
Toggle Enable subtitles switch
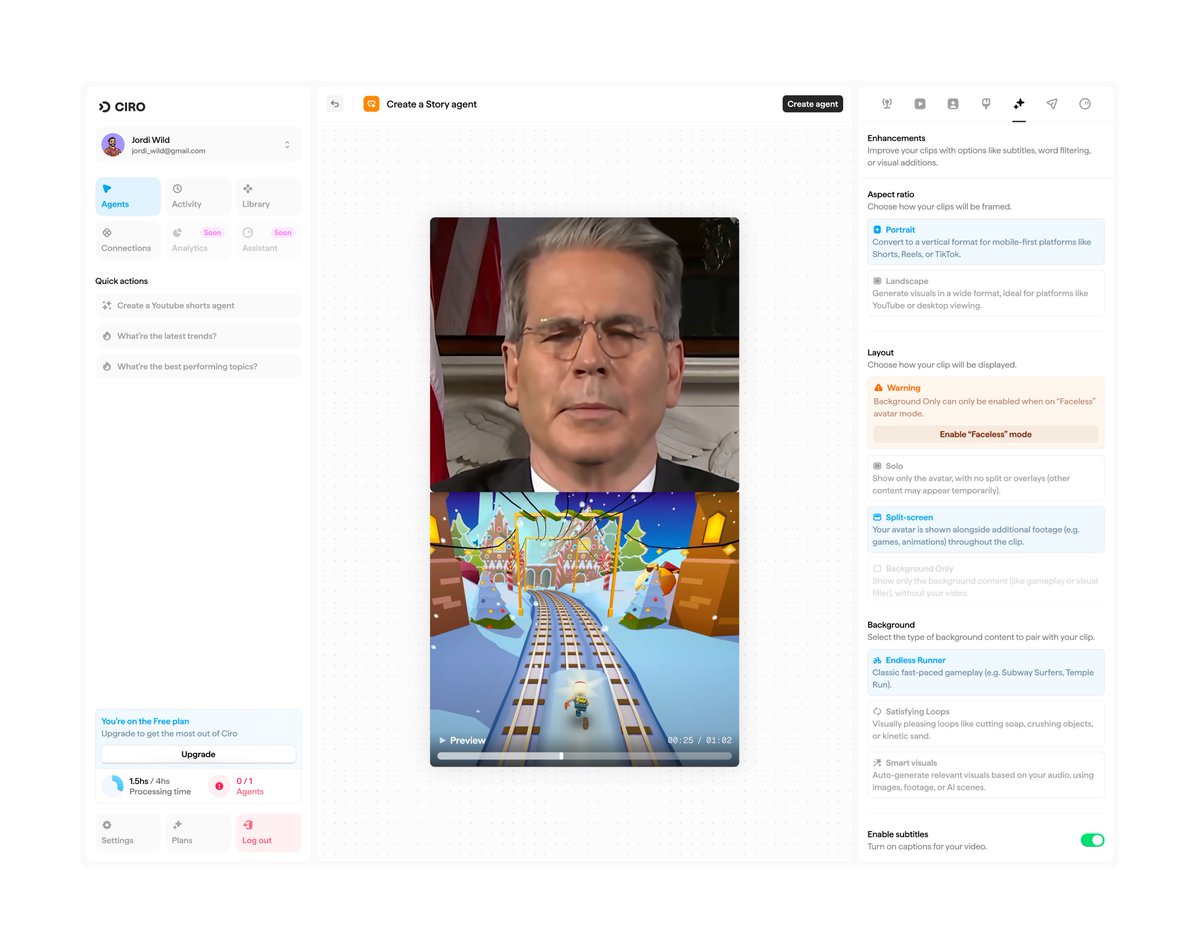pos(1092,840)
